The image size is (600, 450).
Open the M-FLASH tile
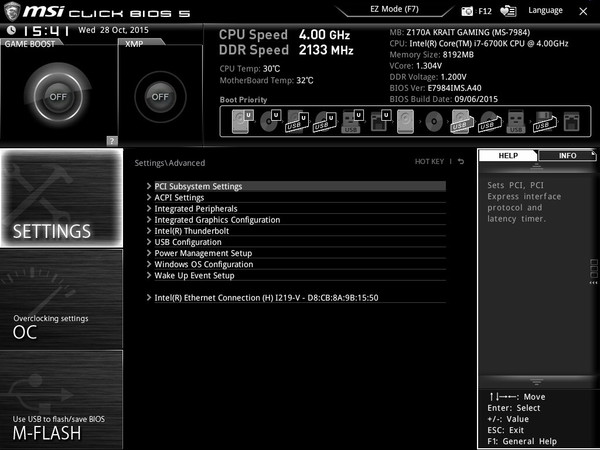pyautogui.click(x=62, y=399)
